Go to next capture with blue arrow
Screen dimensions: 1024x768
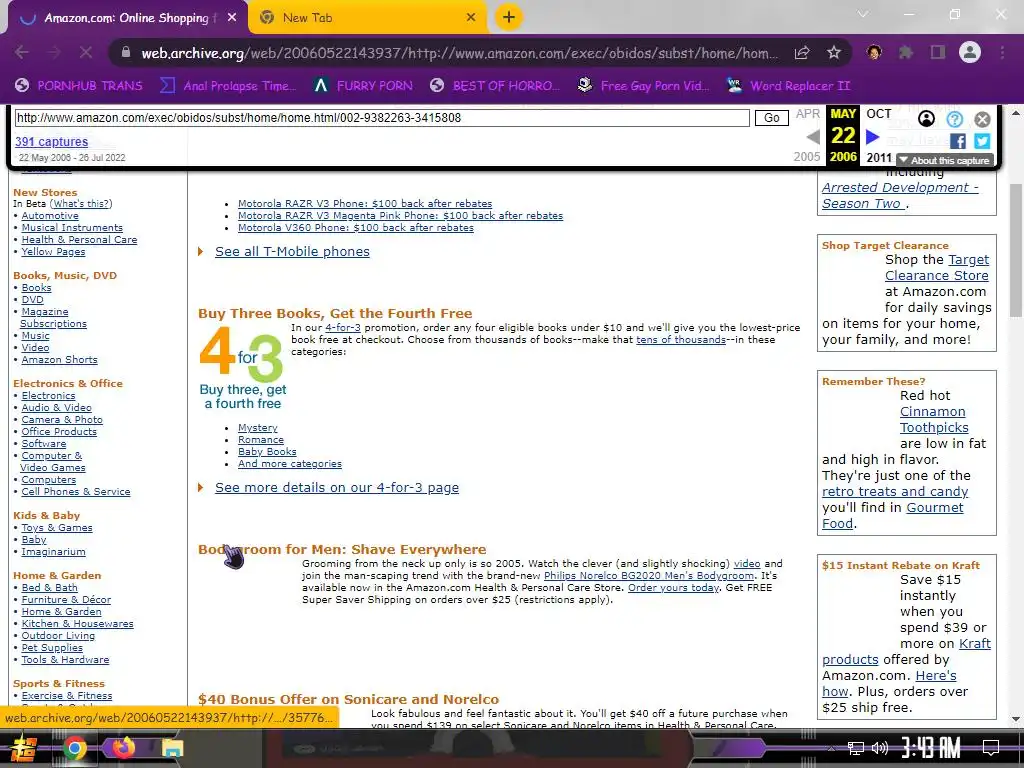[872, 137]
